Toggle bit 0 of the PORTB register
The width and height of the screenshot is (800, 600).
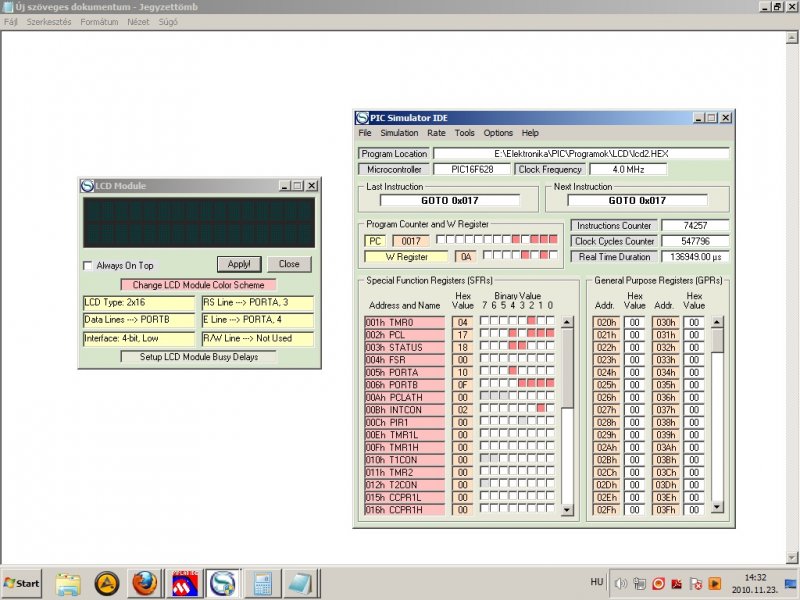point(550,383)
